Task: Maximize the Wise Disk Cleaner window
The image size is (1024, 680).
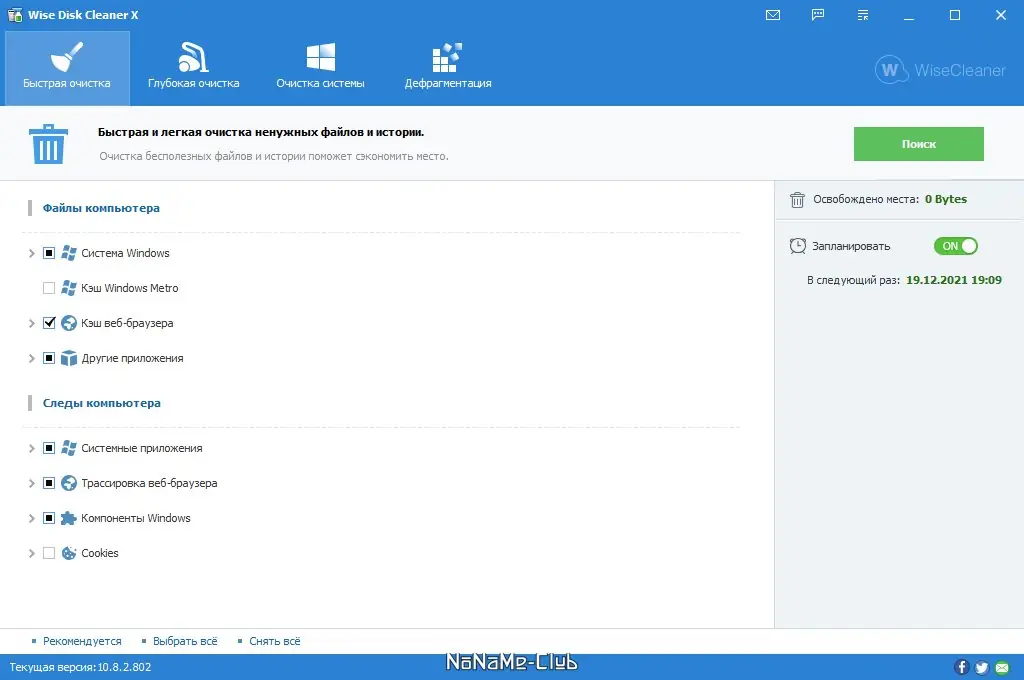Action: [955, 15]
